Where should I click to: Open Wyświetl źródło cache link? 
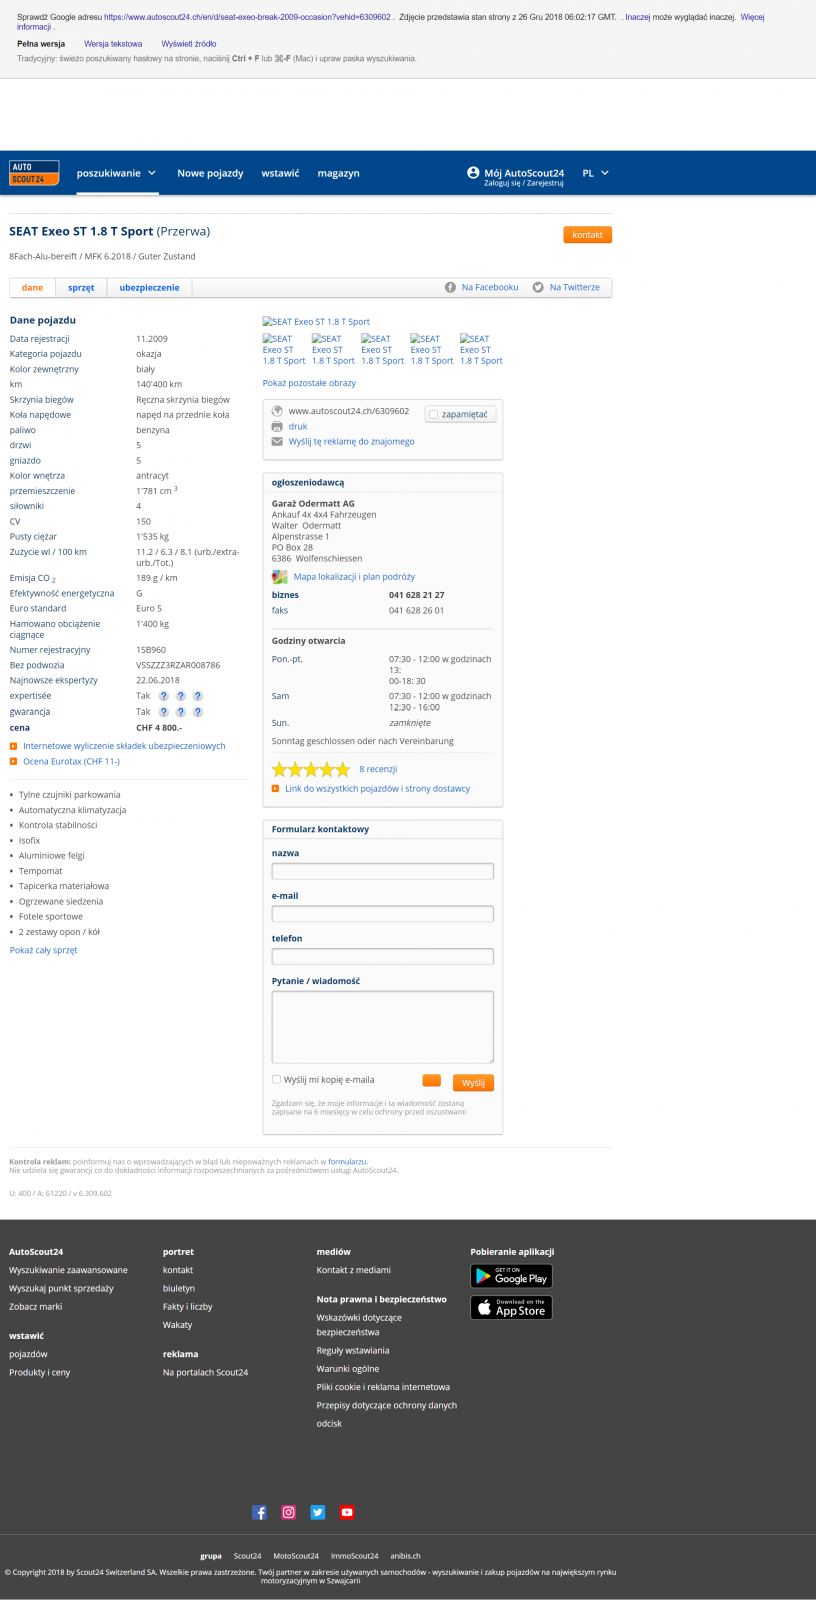tap(189, 44)
